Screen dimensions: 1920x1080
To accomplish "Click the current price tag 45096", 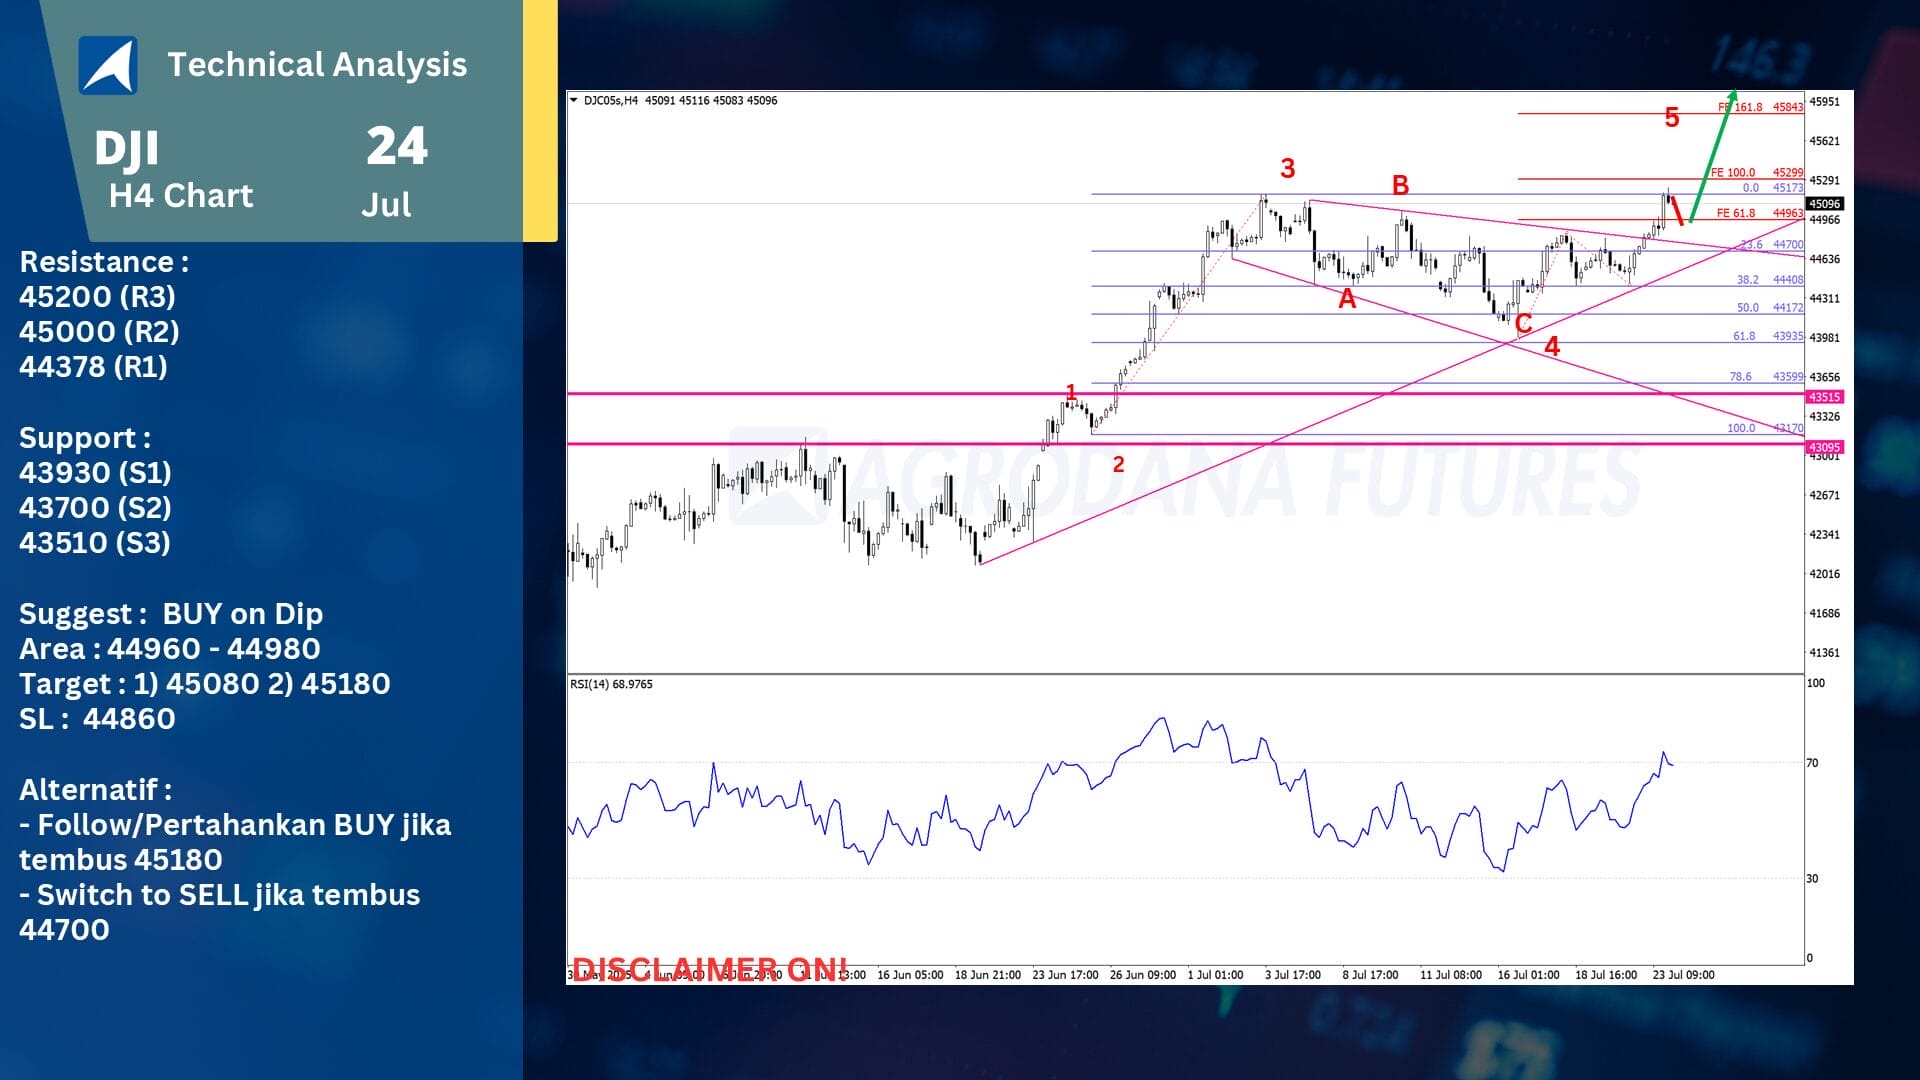I will (x=1824, y=204).
